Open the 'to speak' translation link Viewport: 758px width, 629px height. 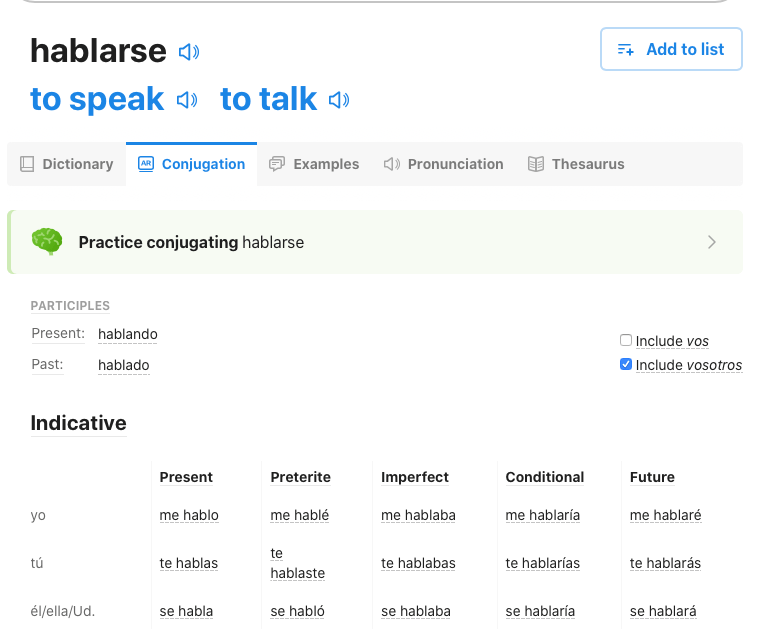pos(97,99)
